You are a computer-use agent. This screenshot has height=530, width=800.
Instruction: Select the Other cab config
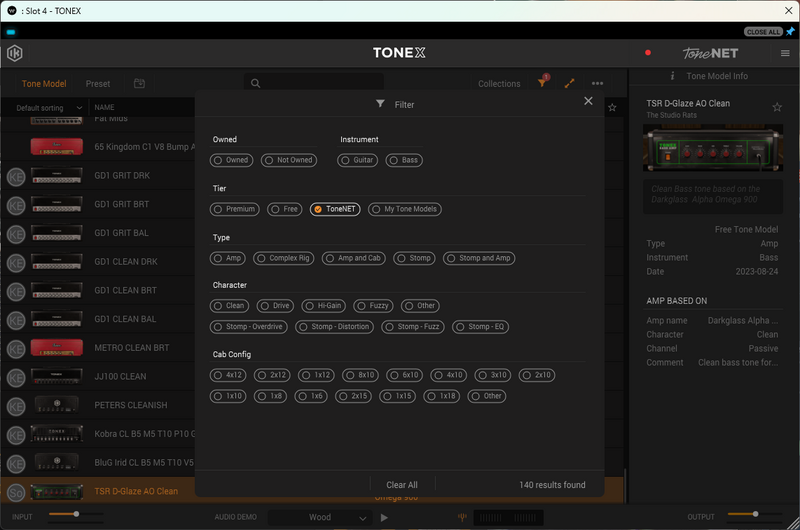487,396
